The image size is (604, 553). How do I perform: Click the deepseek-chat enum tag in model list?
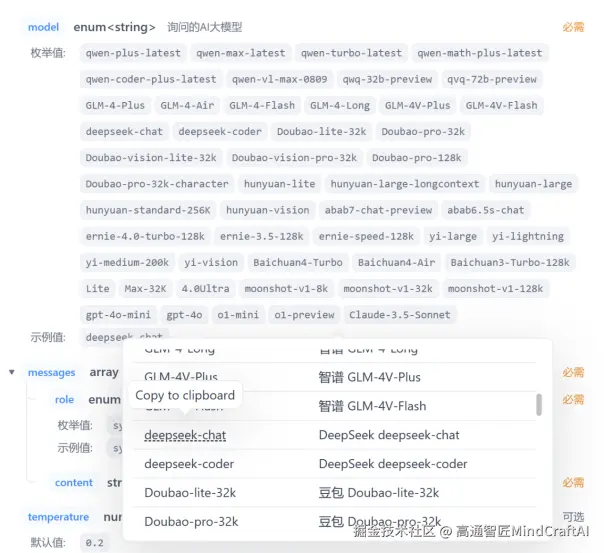124,131
